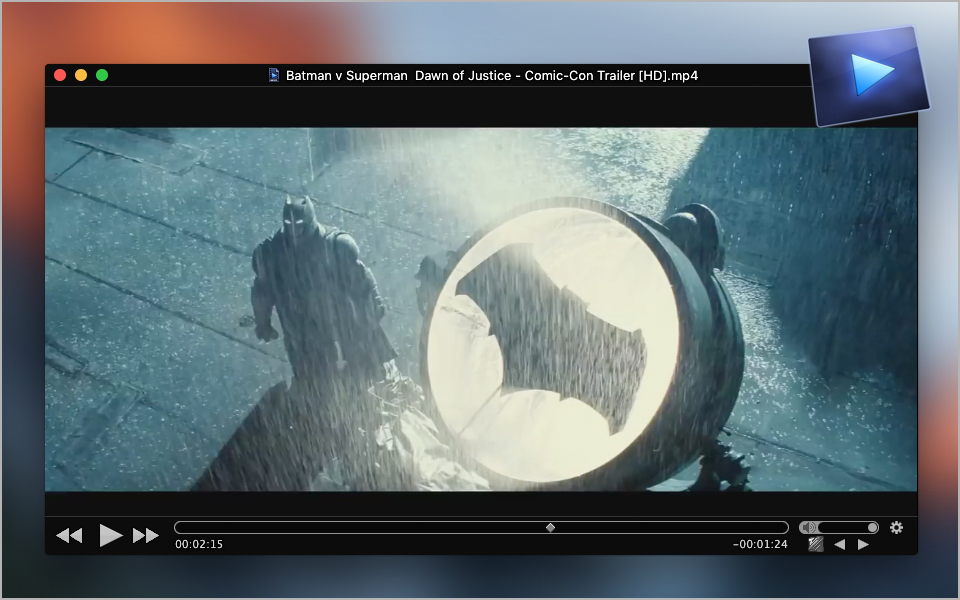Image resolution: width=960 pixels, height=600 pixels.
Task: Click the small right-pointing triangle near the gear
Action: tap(863, 544)
